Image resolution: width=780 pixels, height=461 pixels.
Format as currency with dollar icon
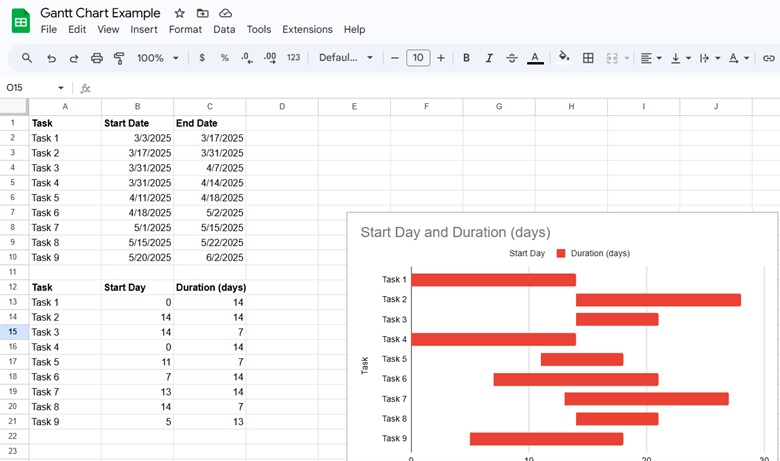tap(202, 58)
